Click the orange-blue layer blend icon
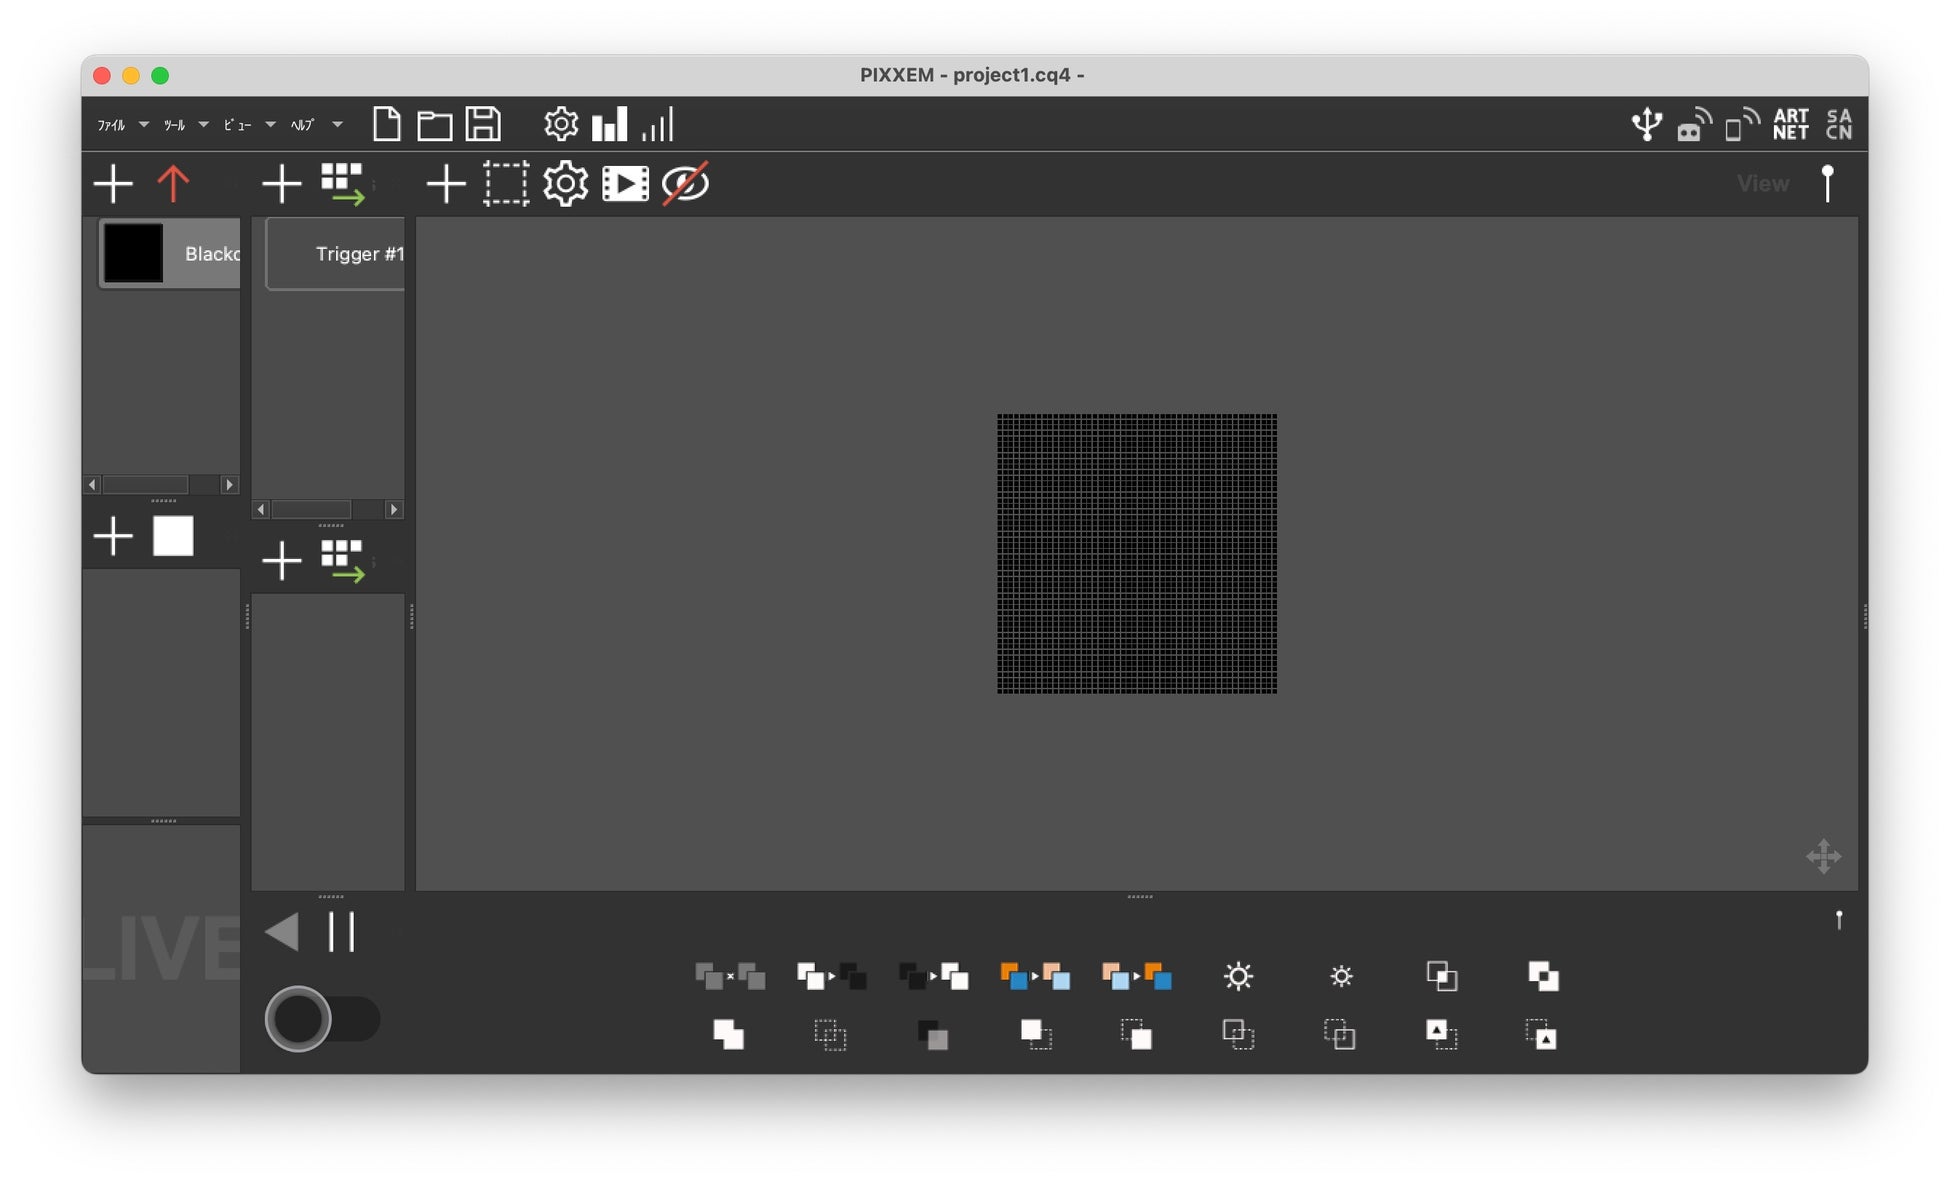 pyautogui.click(x=1034, y=976)
